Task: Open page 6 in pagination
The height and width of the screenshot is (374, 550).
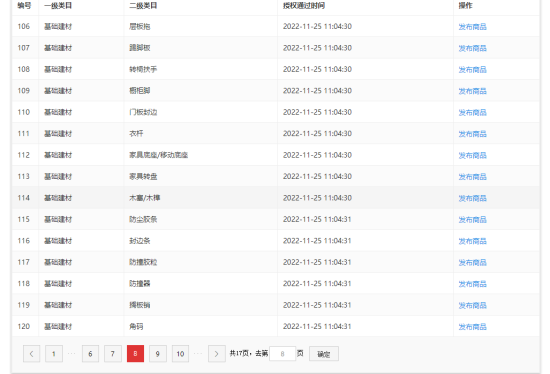Action: click(x=90, y=354)
